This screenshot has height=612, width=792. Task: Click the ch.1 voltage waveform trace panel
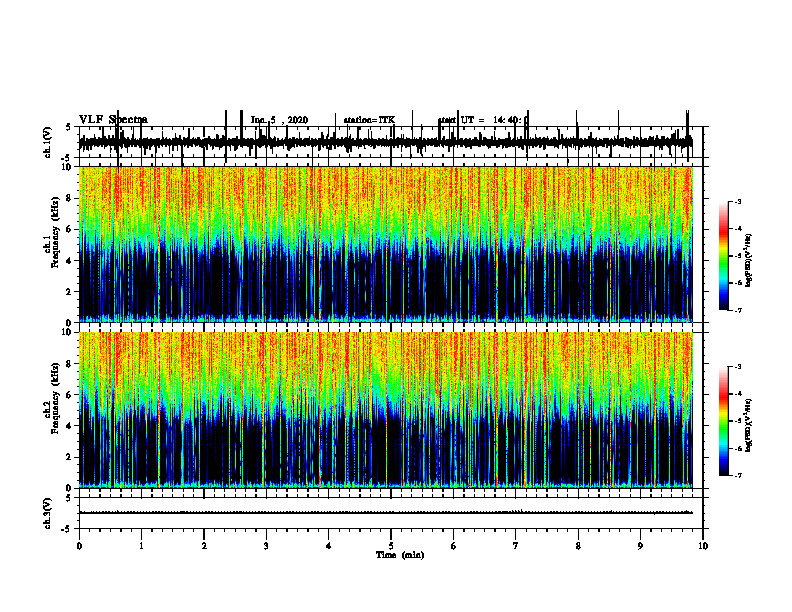pos(390,142)
